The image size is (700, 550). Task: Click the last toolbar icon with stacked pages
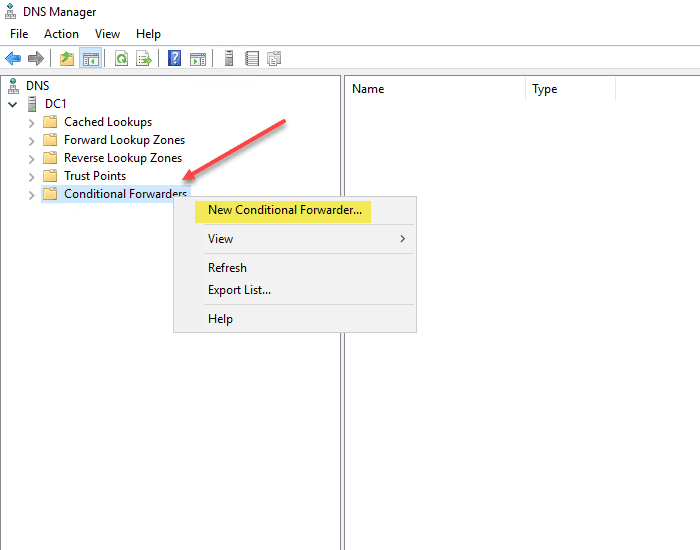click(274, 58)
